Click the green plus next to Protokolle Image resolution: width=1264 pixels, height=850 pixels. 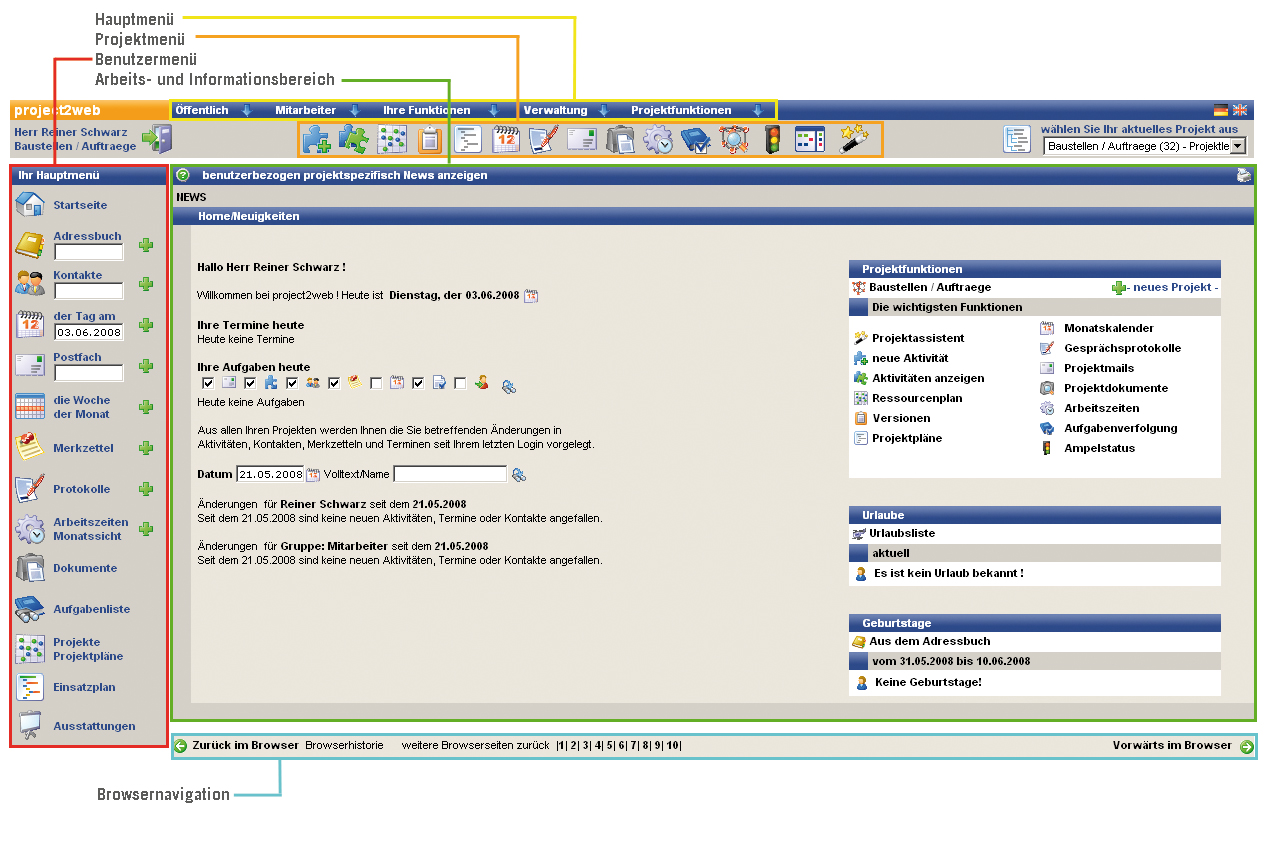(x=146, y=489)
